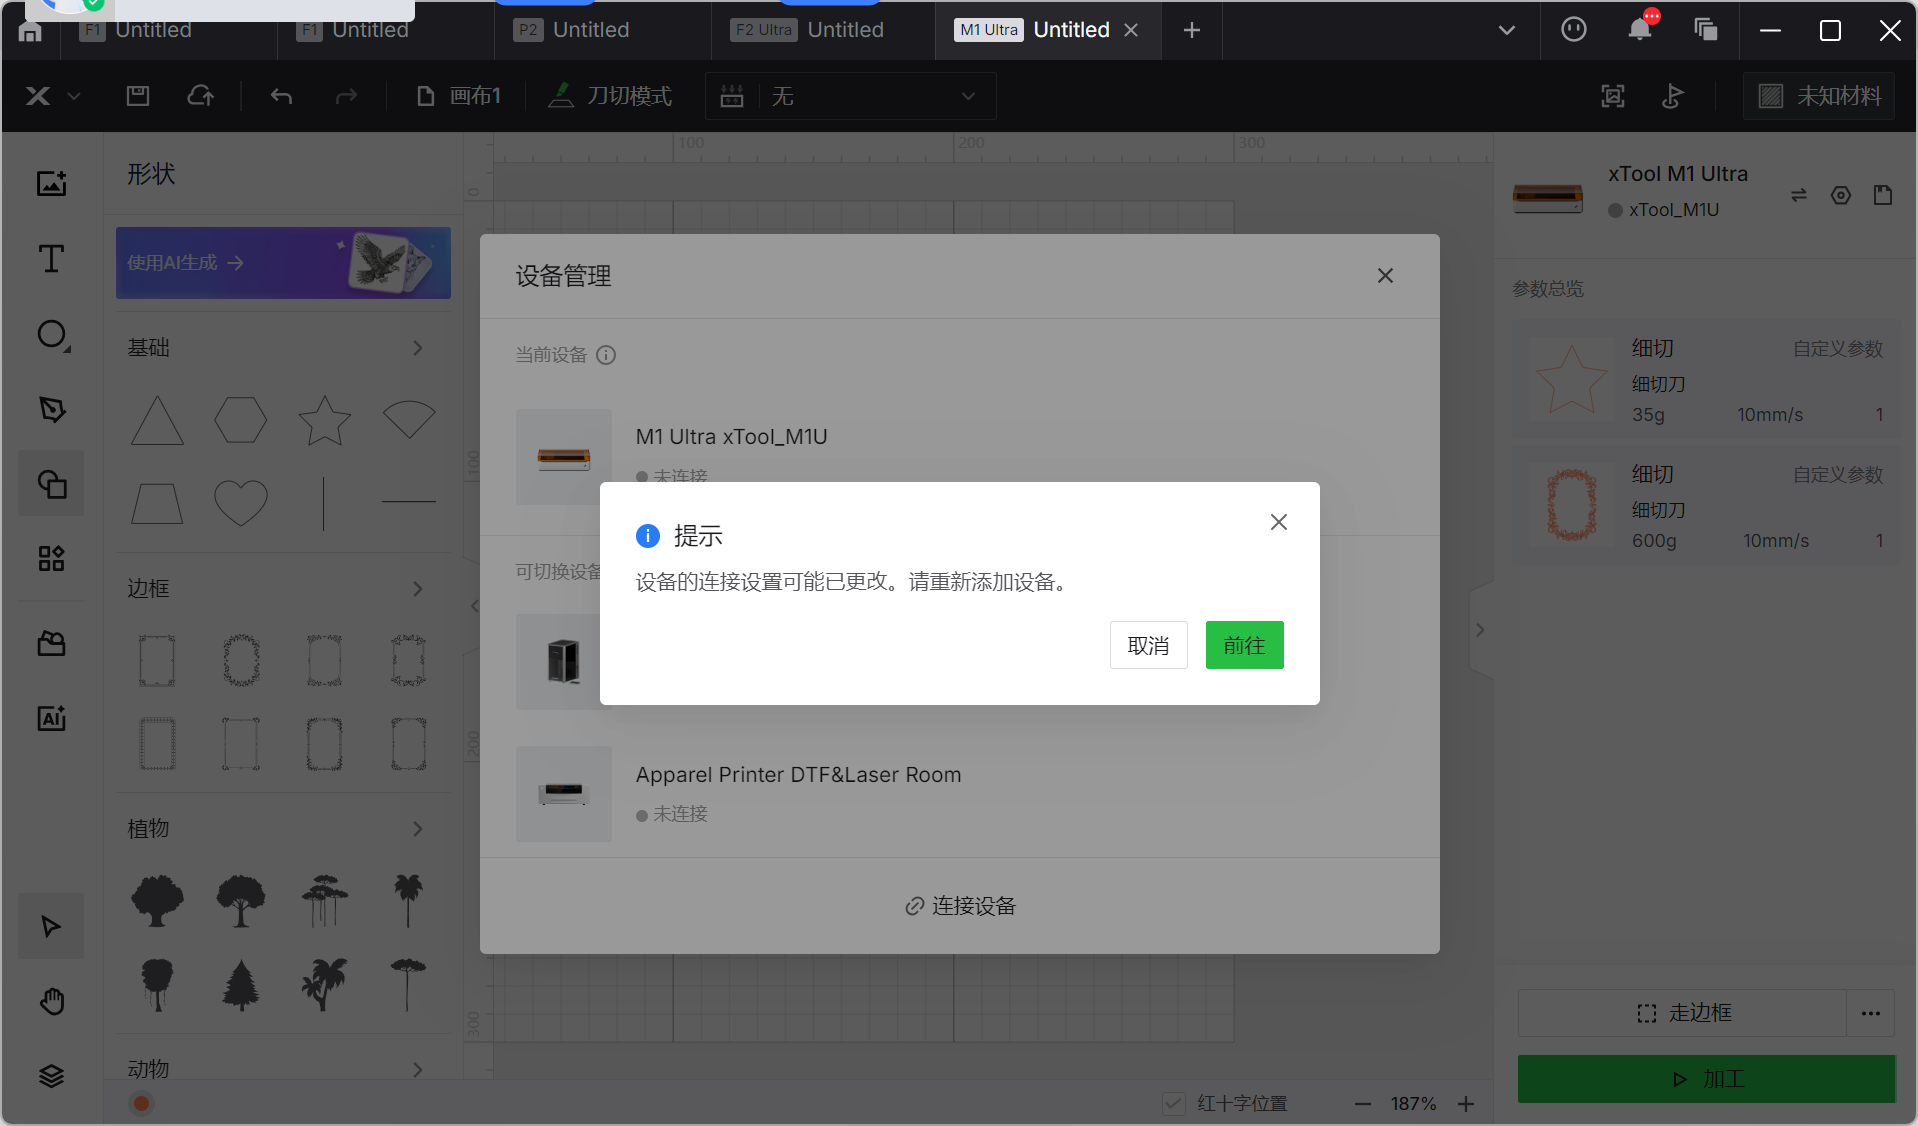
Task: Switch to the F2 Ultra Untitled tab
Action: click(809, 30)
